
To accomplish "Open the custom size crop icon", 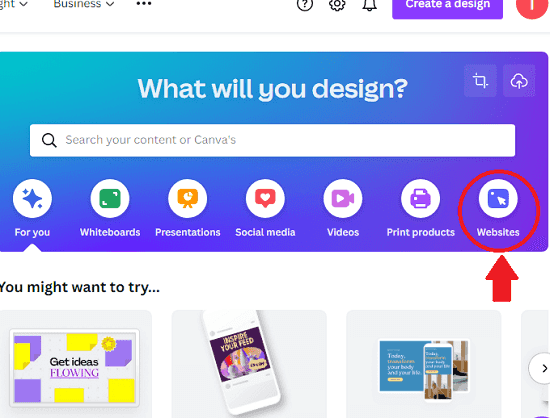I will click(x=480, y=81).
